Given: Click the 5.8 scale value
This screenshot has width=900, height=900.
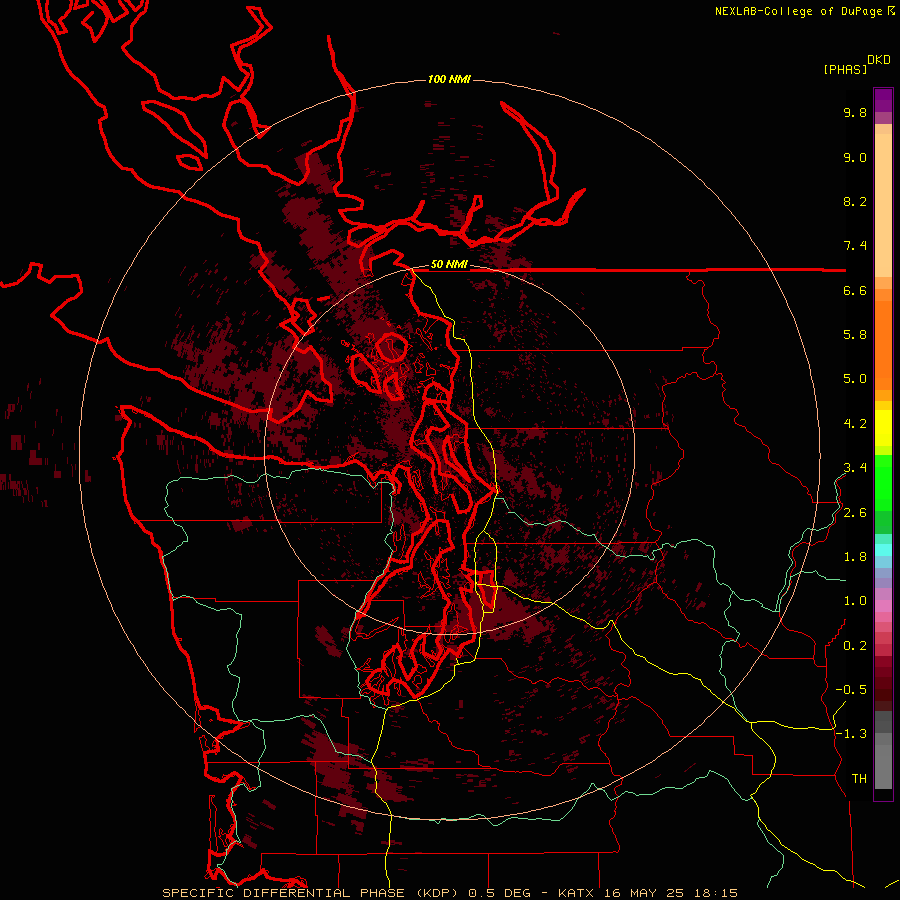Looking at the screenshot, I should point(855,335).
